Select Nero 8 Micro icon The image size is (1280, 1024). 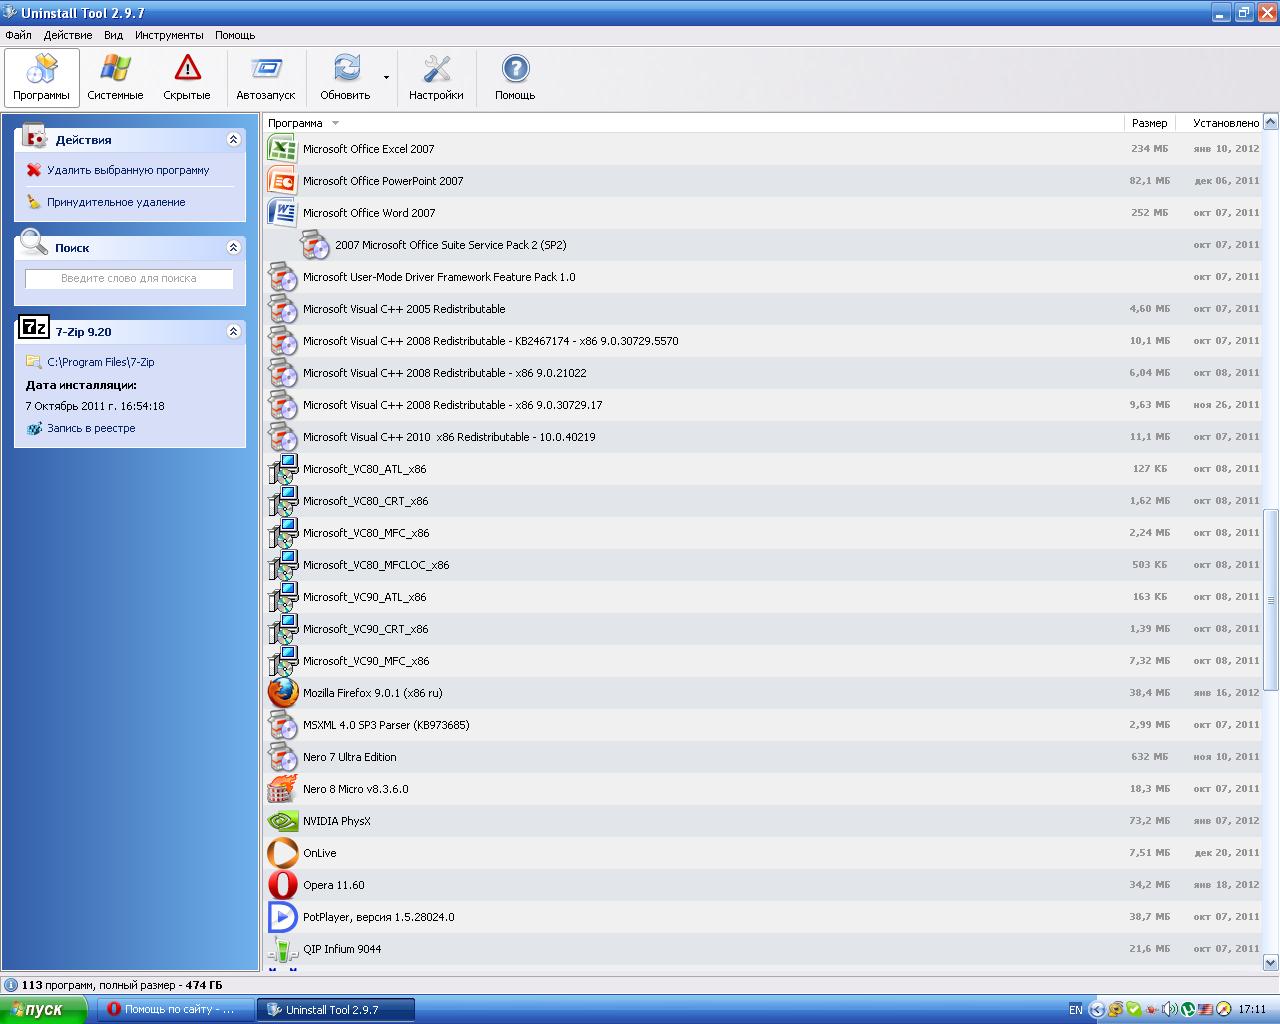[x=283, y=789]
